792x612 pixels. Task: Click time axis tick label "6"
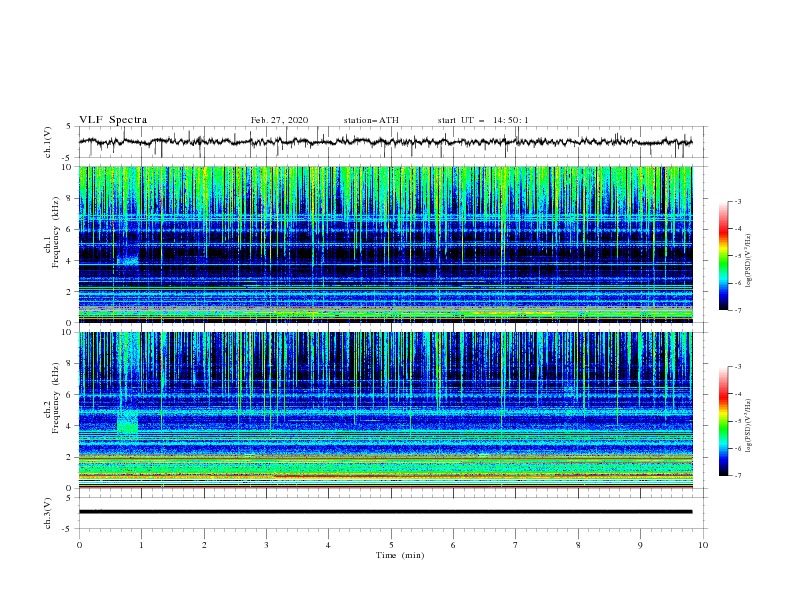tap(453, 545)
